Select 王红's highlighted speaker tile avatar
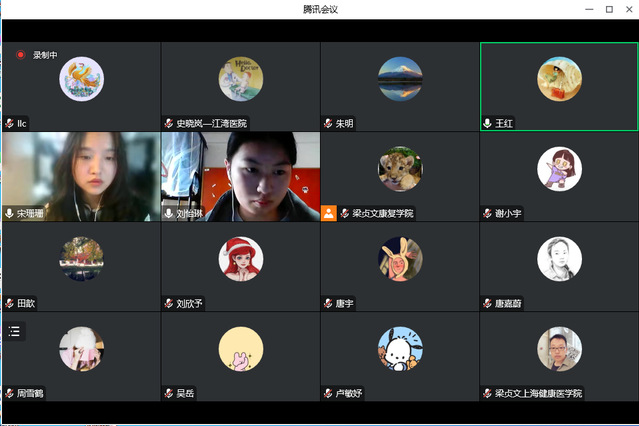This screenshot has width=639, height=426. [x=559, y=79]
